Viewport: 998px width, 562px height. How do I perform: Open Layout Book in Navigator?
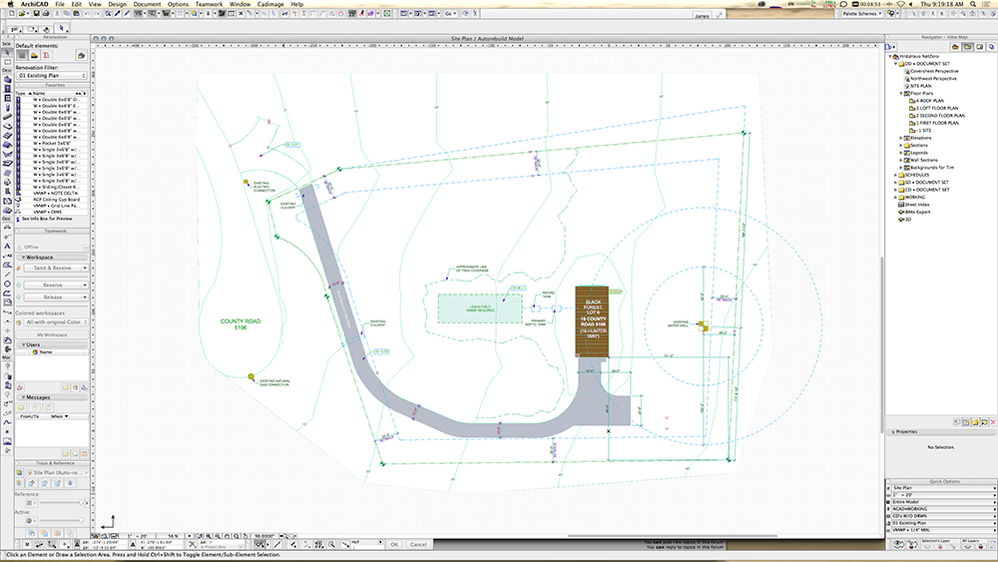click(x=980, y=46)
